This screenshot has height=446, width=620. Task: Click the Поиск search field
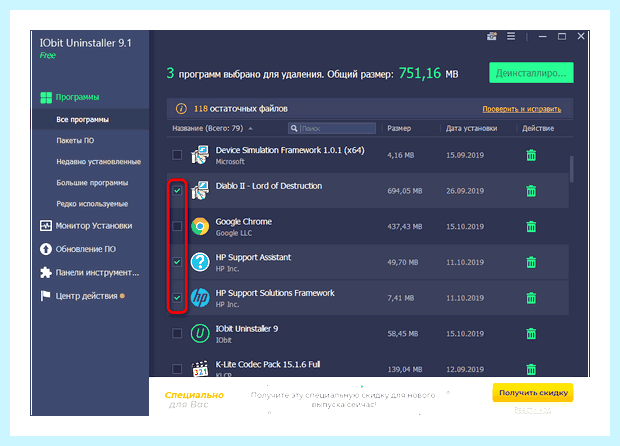[x=332, y=128]
